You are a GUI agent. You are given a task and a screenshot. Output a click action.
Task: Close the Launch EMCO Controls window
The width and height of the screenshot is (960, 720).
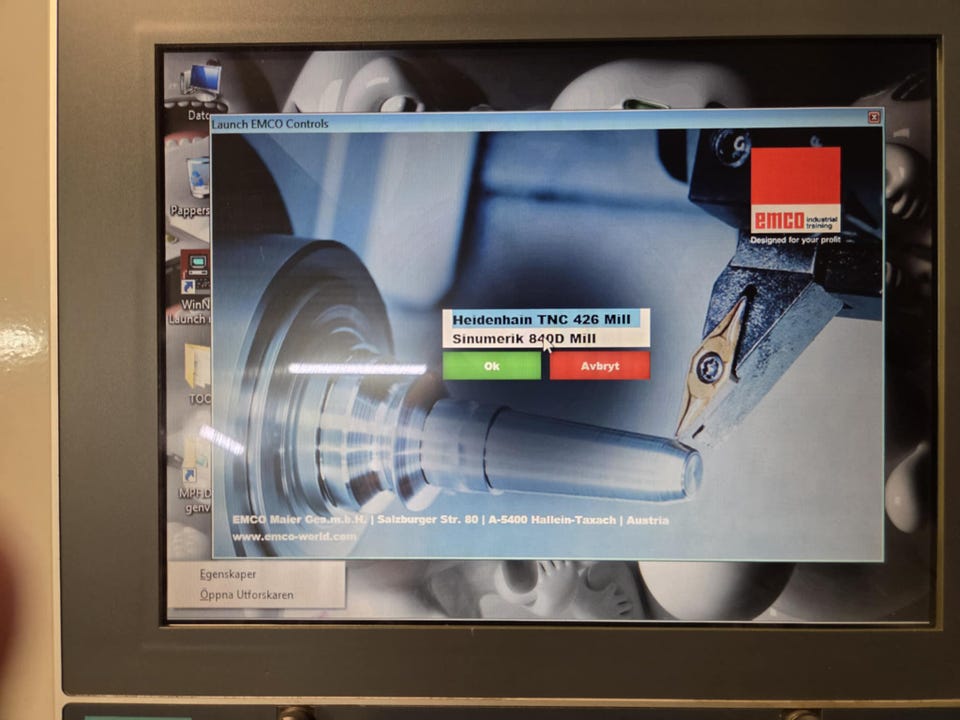click(874, 117)
